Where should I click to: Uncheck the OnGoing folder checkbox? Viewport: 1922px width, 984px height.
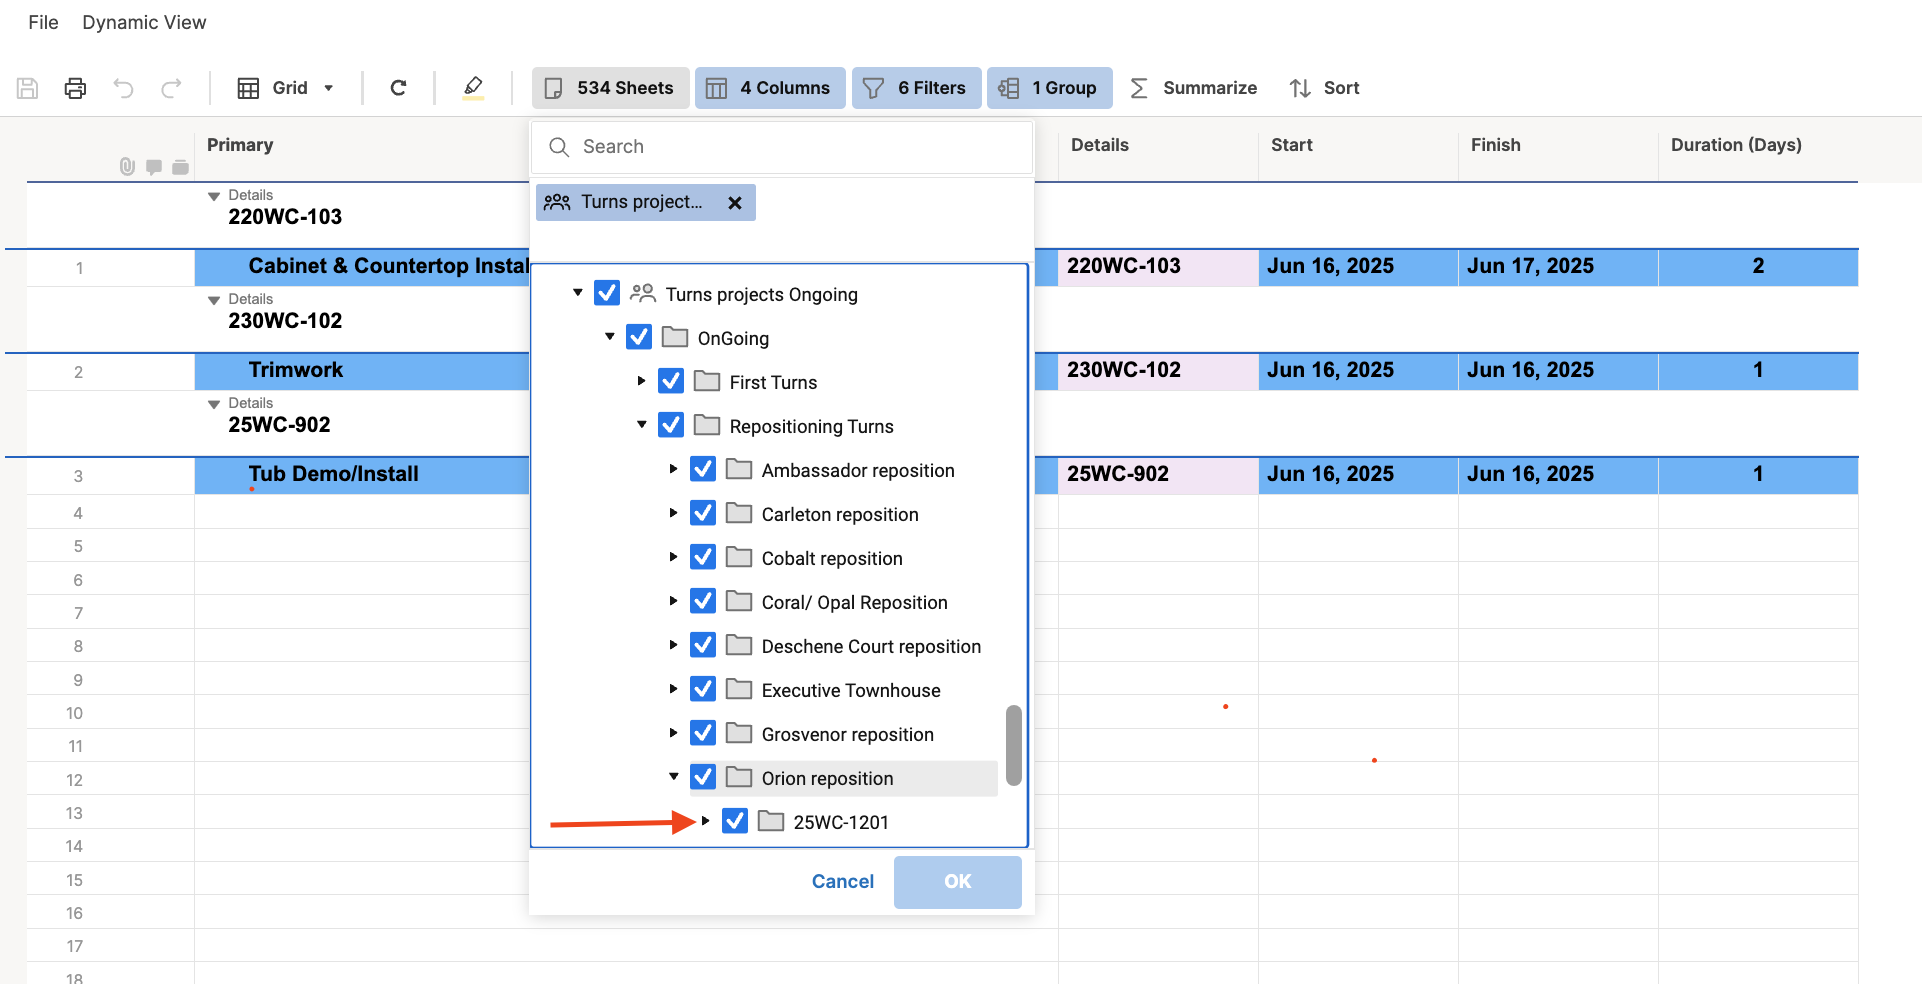coord(639,337)
